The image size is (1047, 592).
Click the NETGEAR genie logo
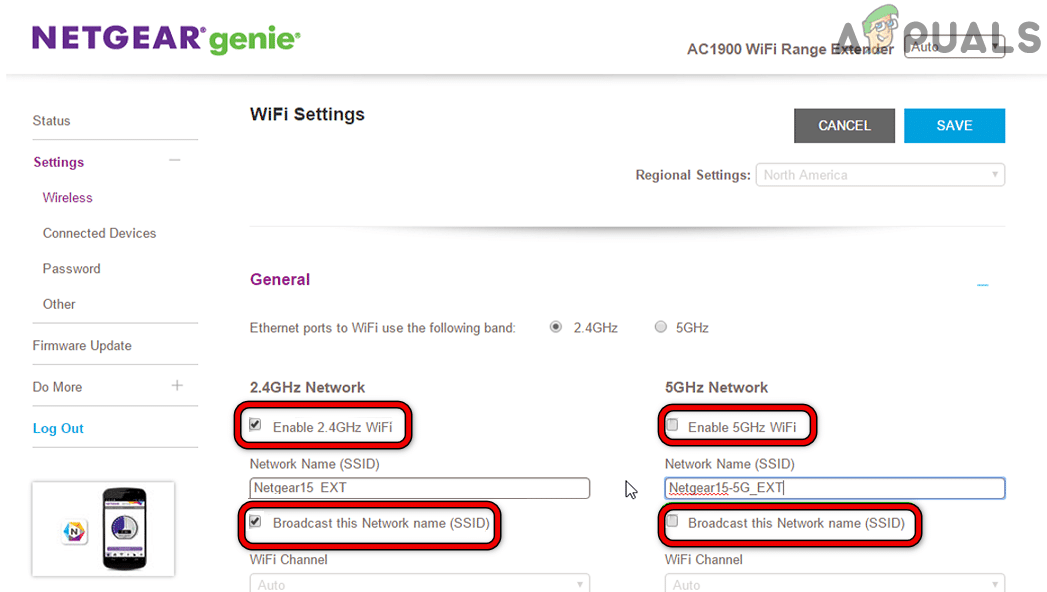(x=166, y=39)
